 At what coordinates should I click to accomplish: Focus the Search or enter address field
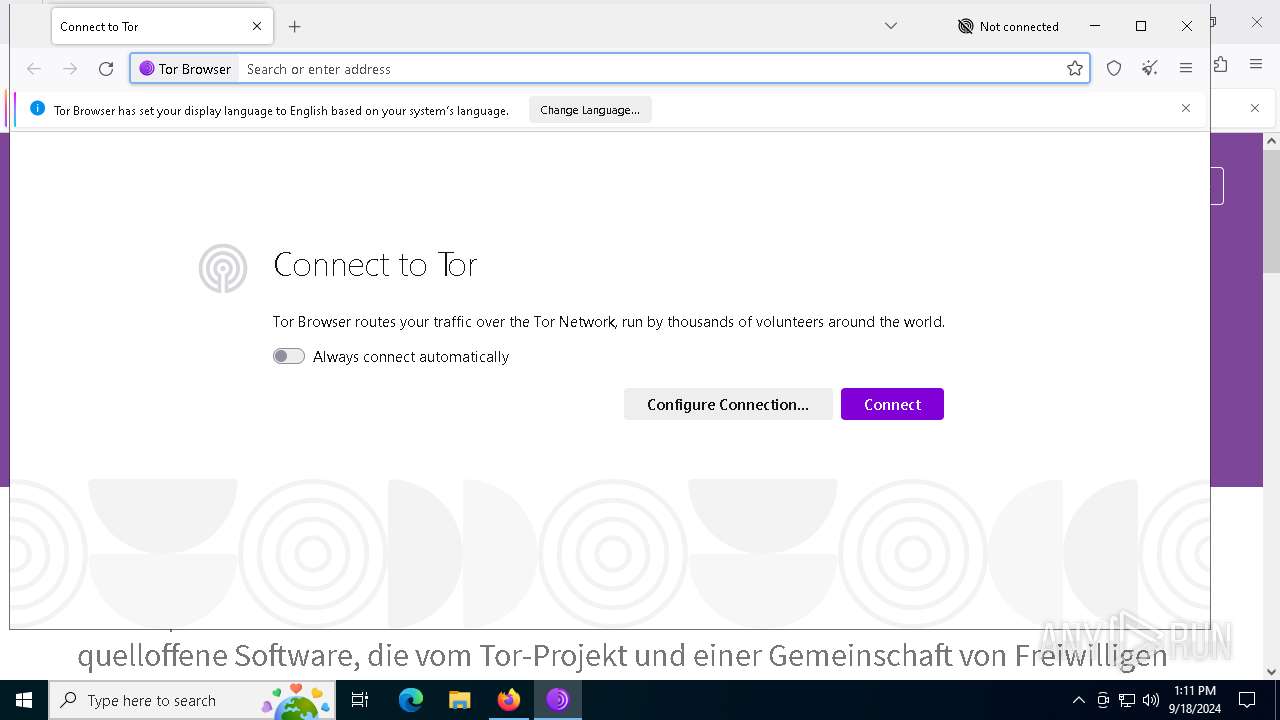coord(650,69)
